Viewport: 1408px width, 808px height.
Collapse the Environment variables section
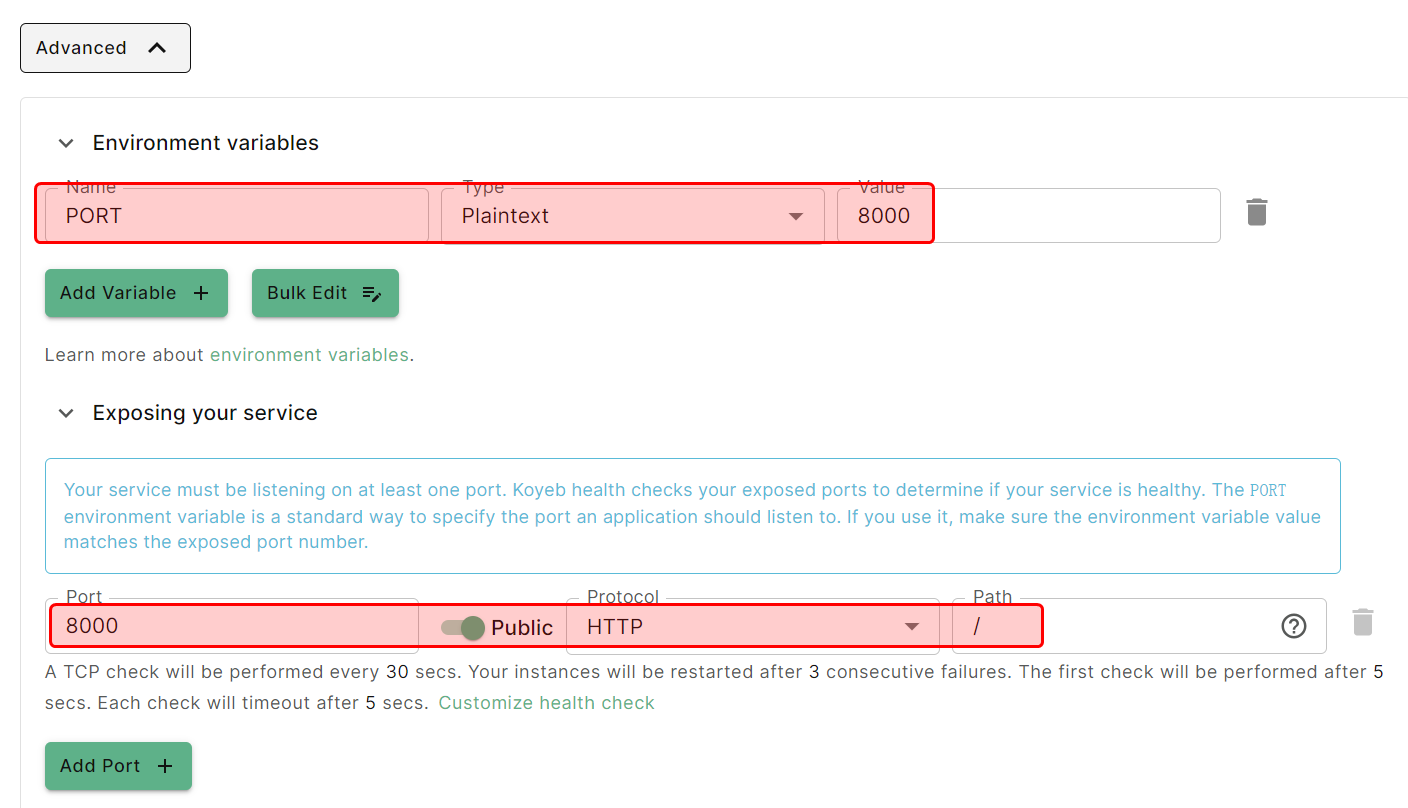pos(66,143)
